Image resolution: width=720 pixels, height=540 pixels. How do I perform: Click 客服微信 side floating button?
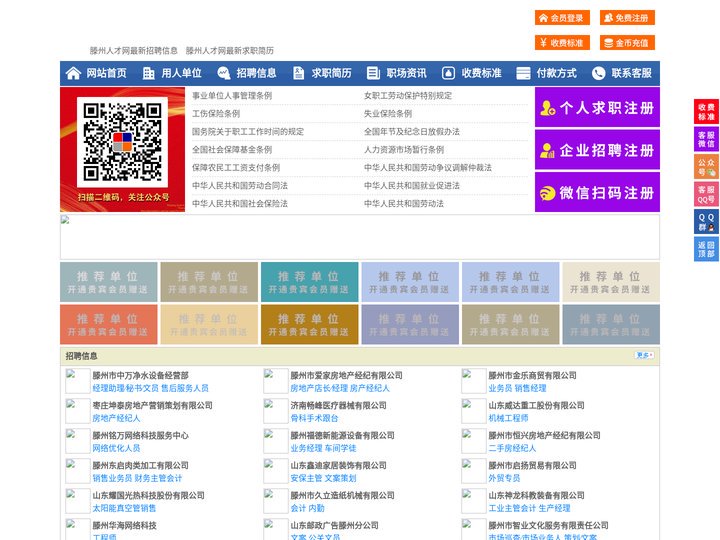click(706, 139)
